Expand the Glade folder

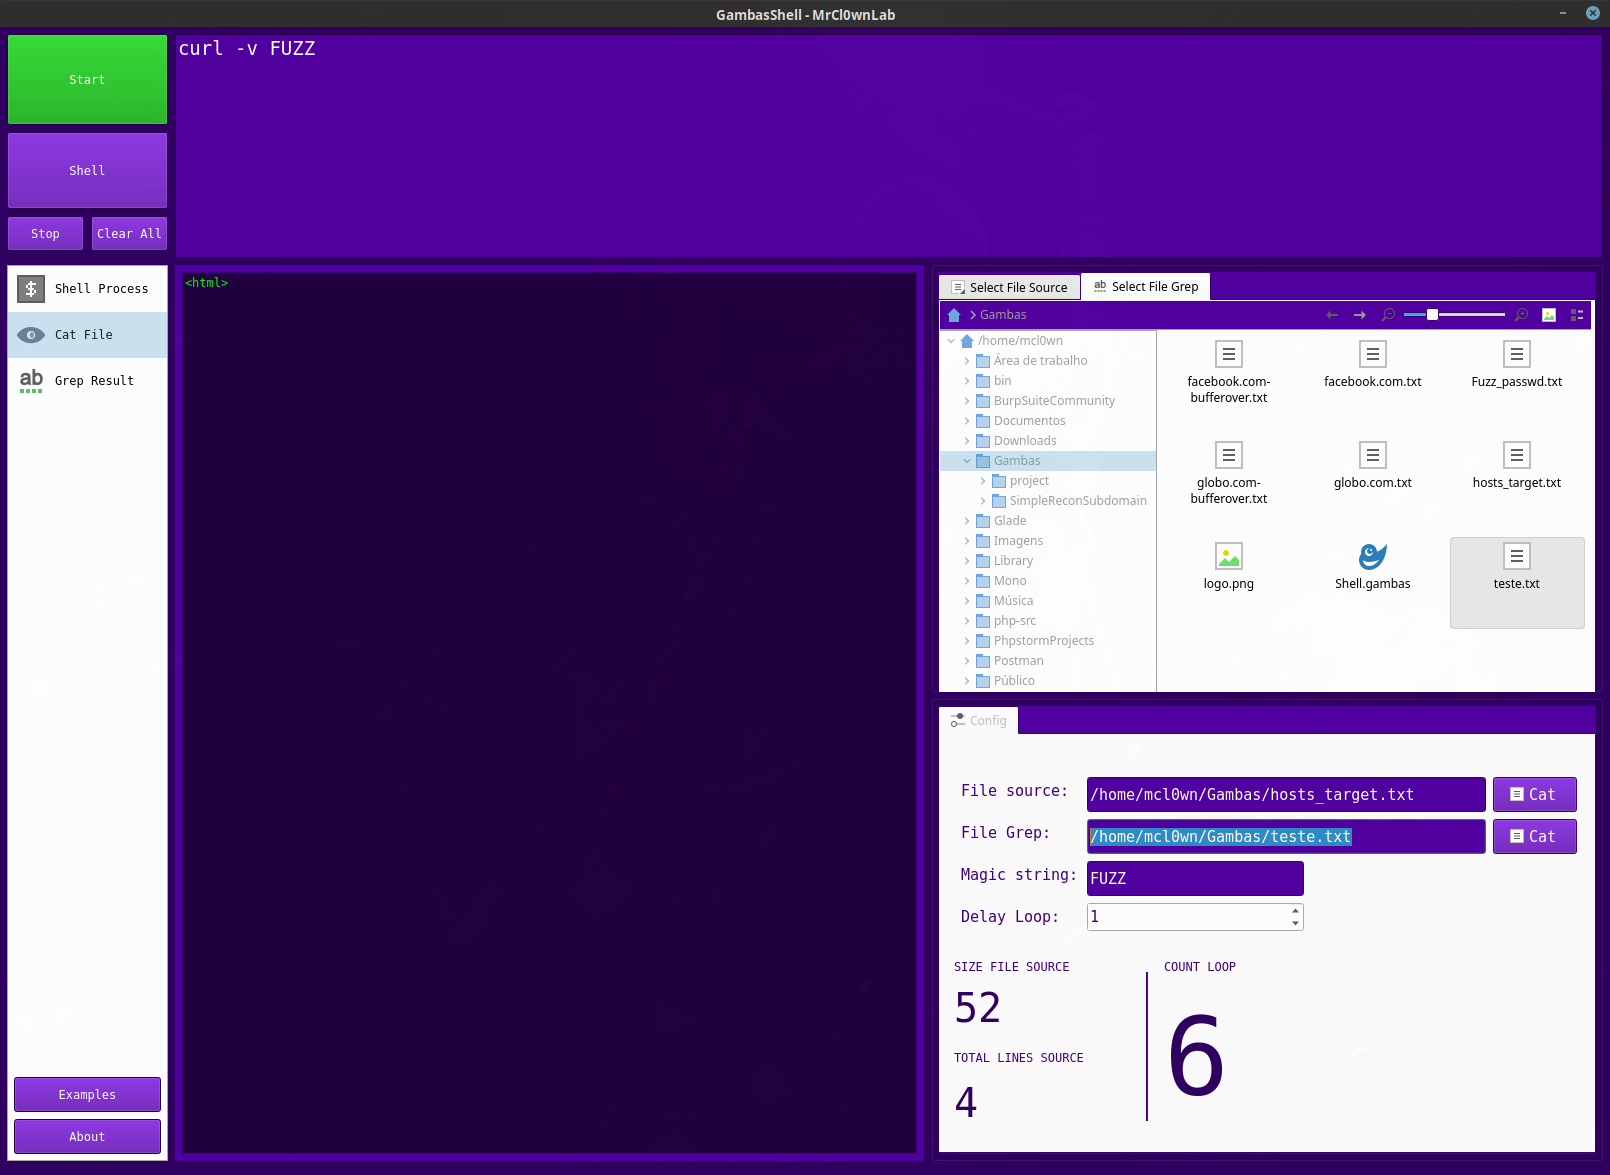coord(967,521)
